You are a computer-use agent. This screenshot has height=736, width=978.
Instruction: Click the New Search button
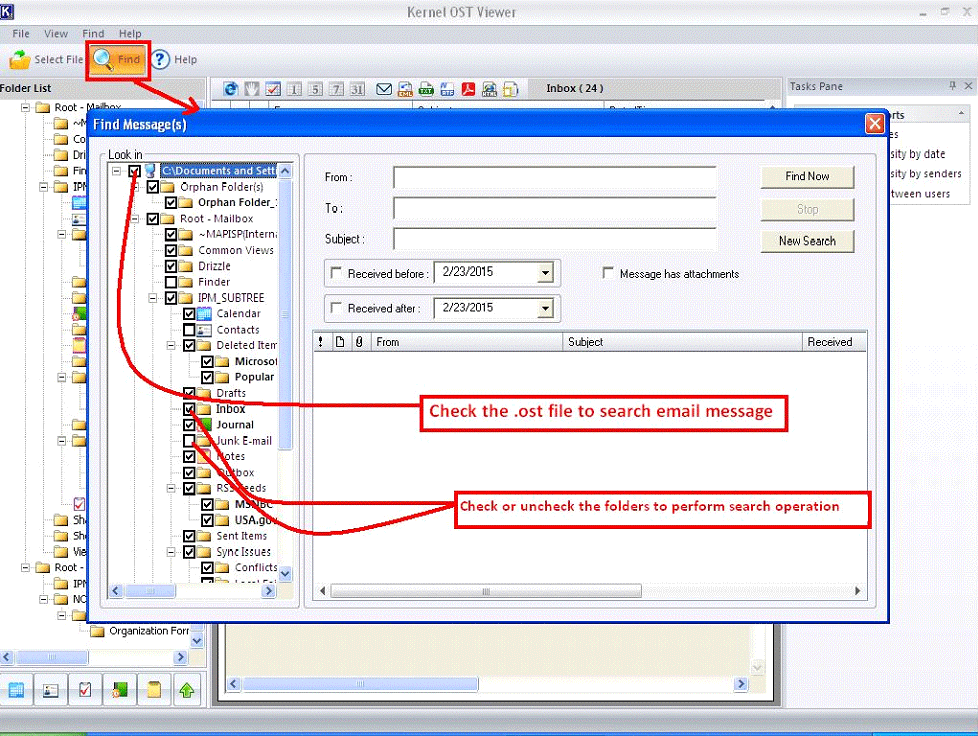[807, 241]
